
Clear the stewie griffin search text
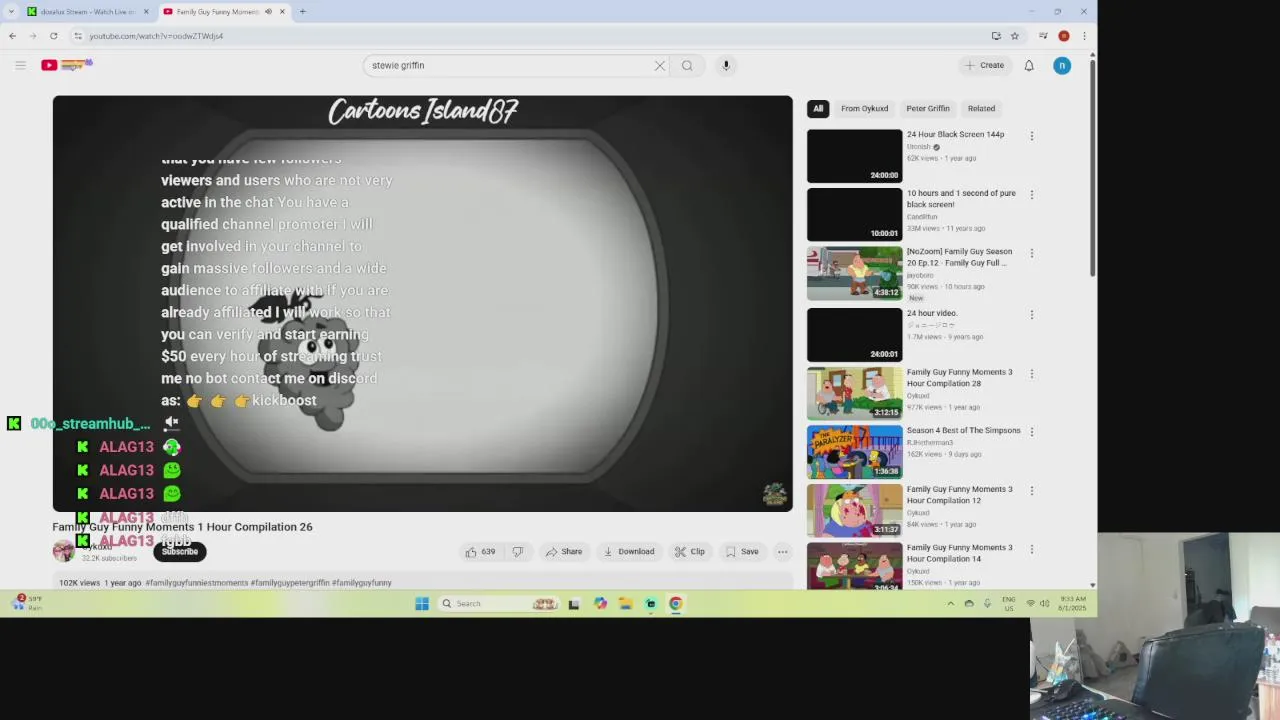click(x=659, y=66)
